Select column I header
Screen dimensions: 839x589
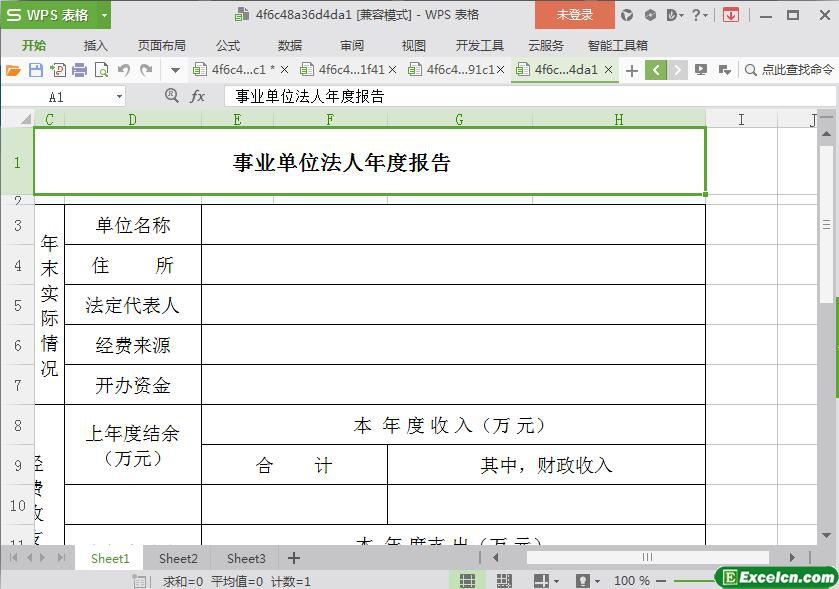(741, 119)
